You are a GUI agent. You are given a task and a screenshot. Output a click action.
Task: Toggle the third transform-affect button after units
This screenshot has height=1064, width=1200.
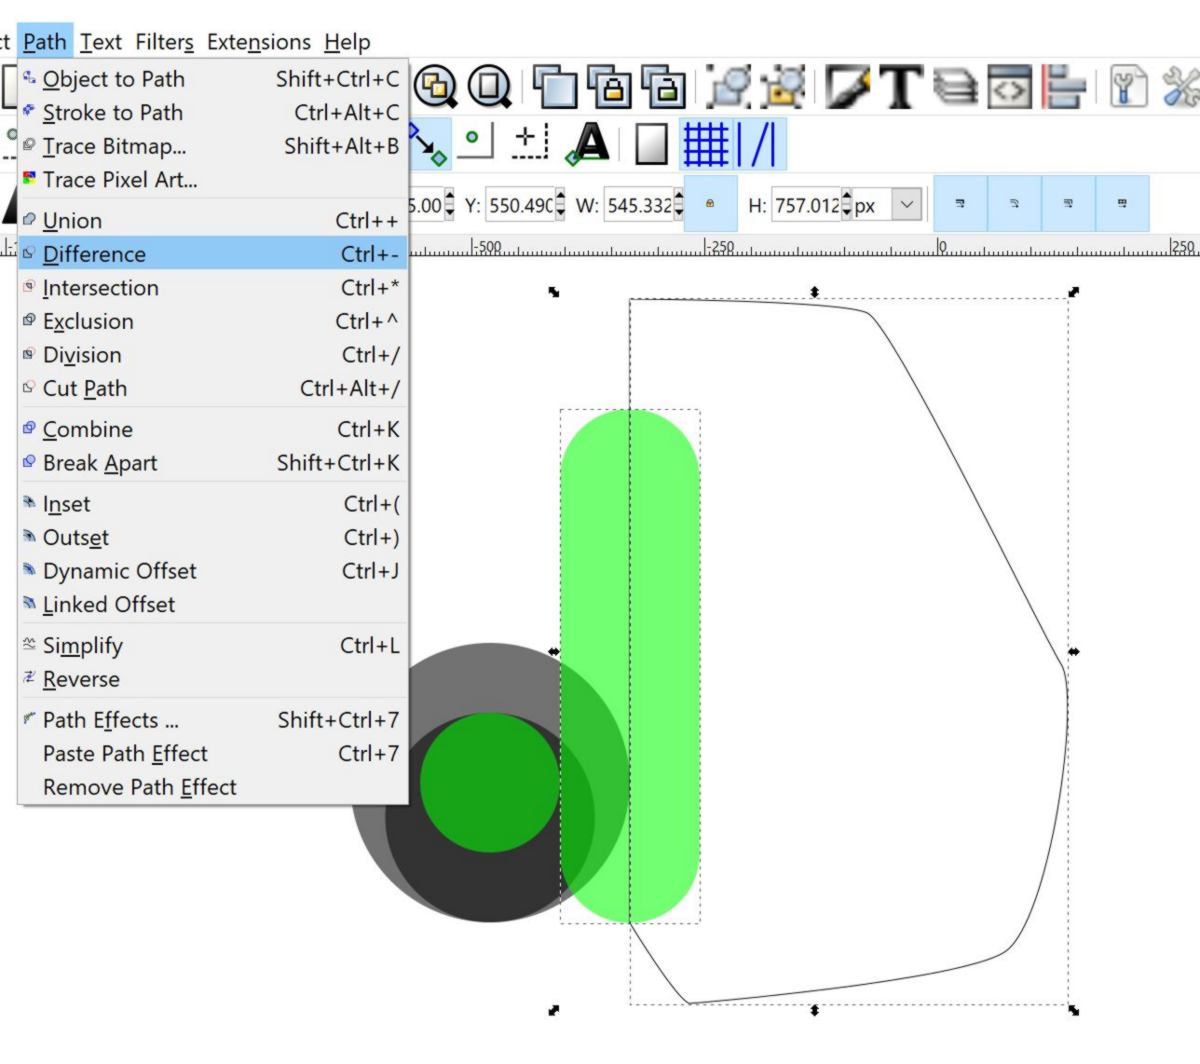[x=1068, y=204]
